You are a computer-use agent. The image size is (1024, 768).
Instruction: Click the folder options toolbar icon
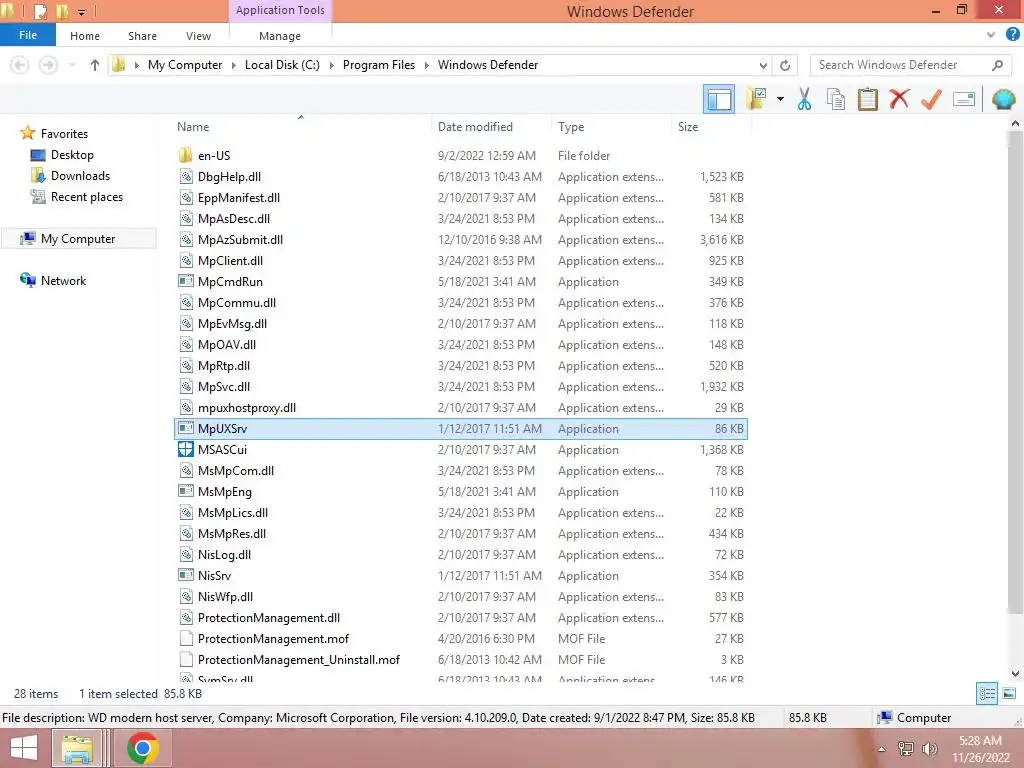coord(757,99)
